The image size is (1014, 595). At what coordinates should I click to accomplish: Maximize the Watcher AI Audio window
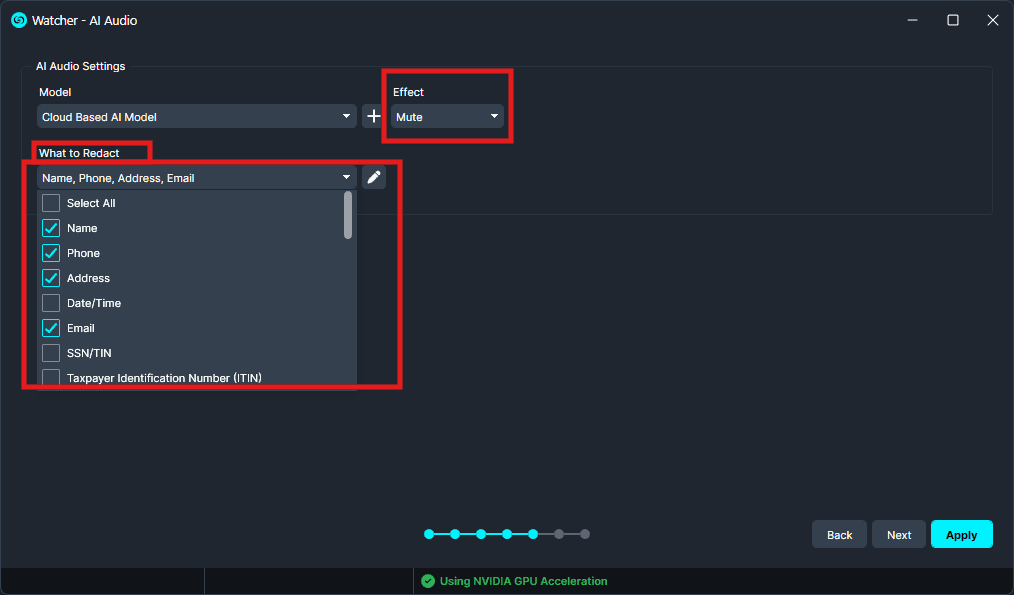click(953, 20)
